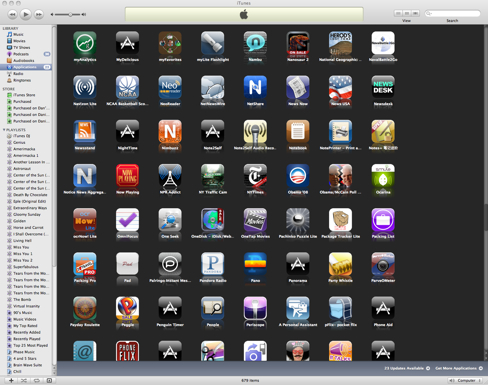Select the Ocarina app icon
The width and height of the screenshot is (488, 385).
tap(383, 176)
